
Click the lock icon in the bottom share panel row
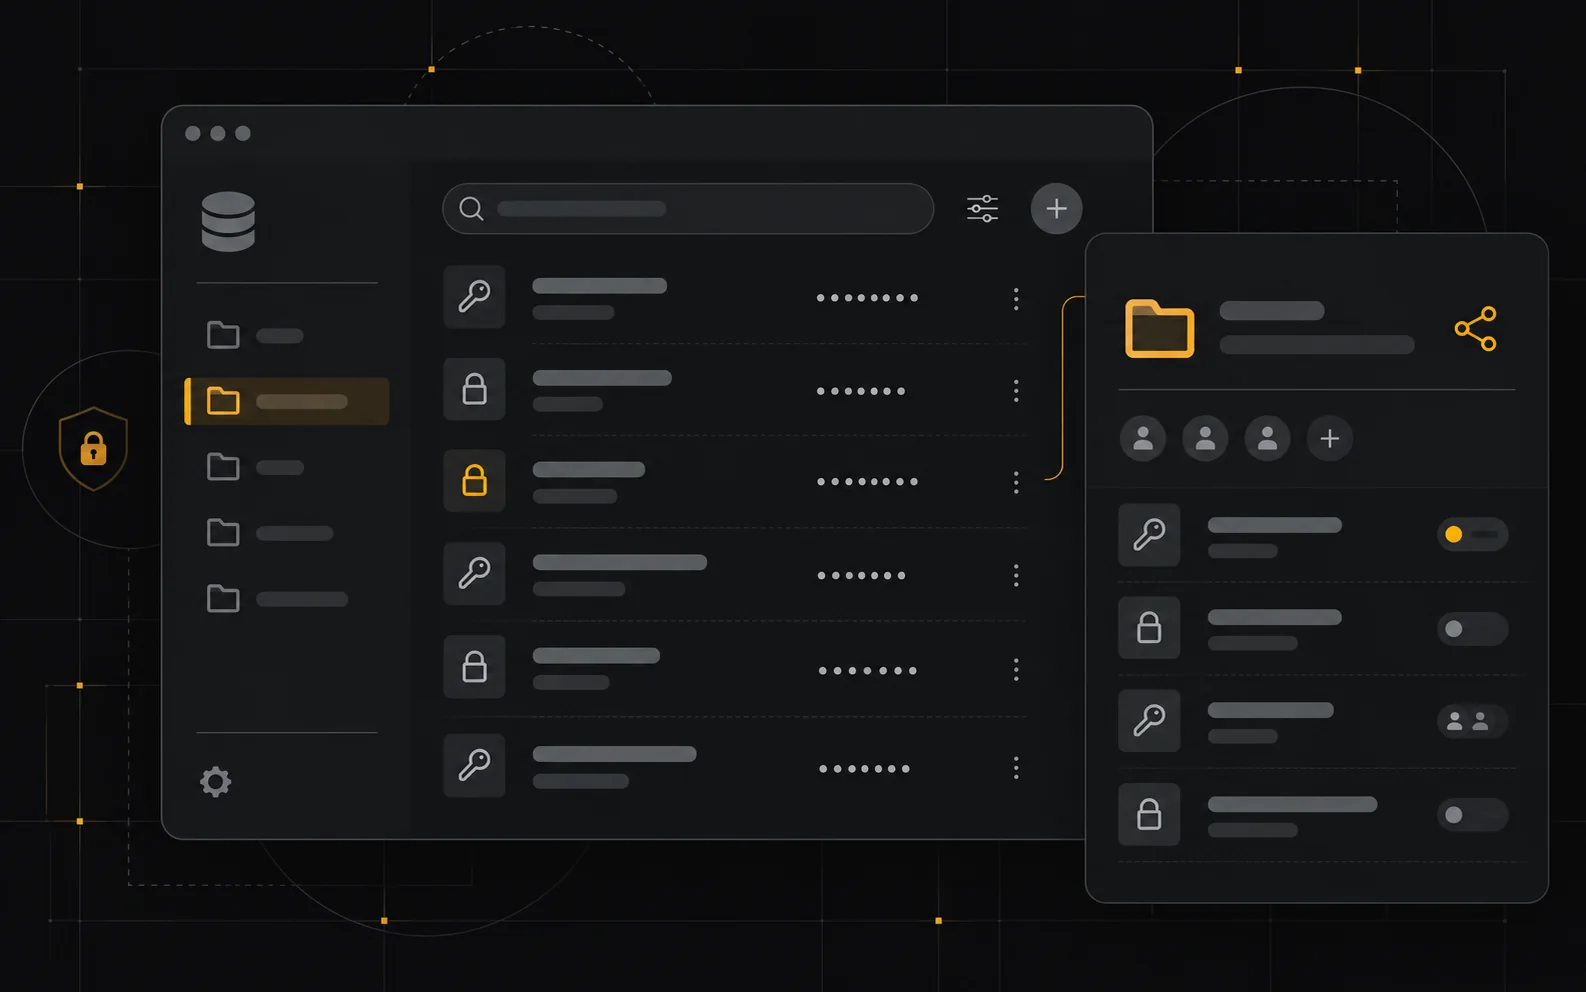(x=1149, y=814)
